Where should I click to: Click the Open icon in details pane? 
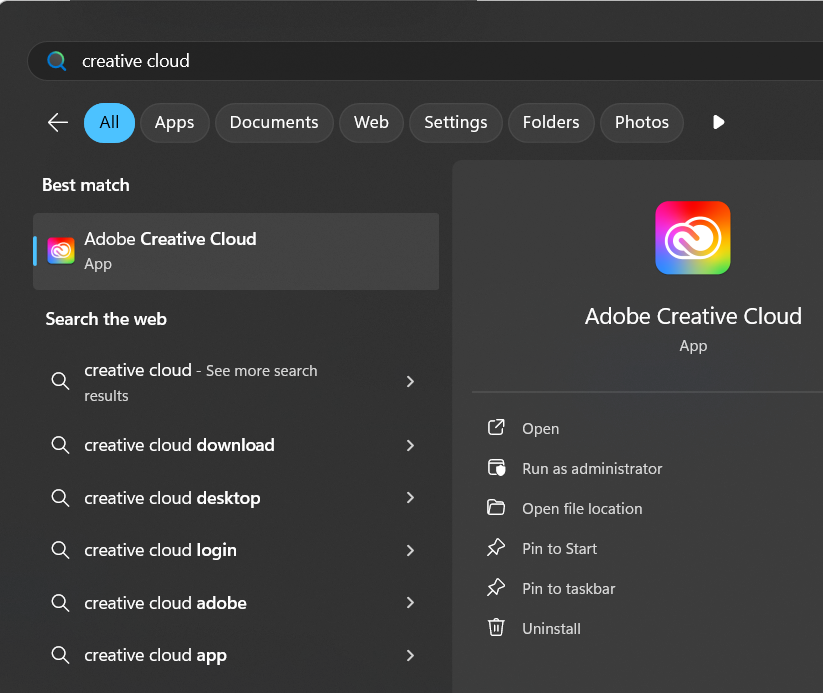(496, 428)
